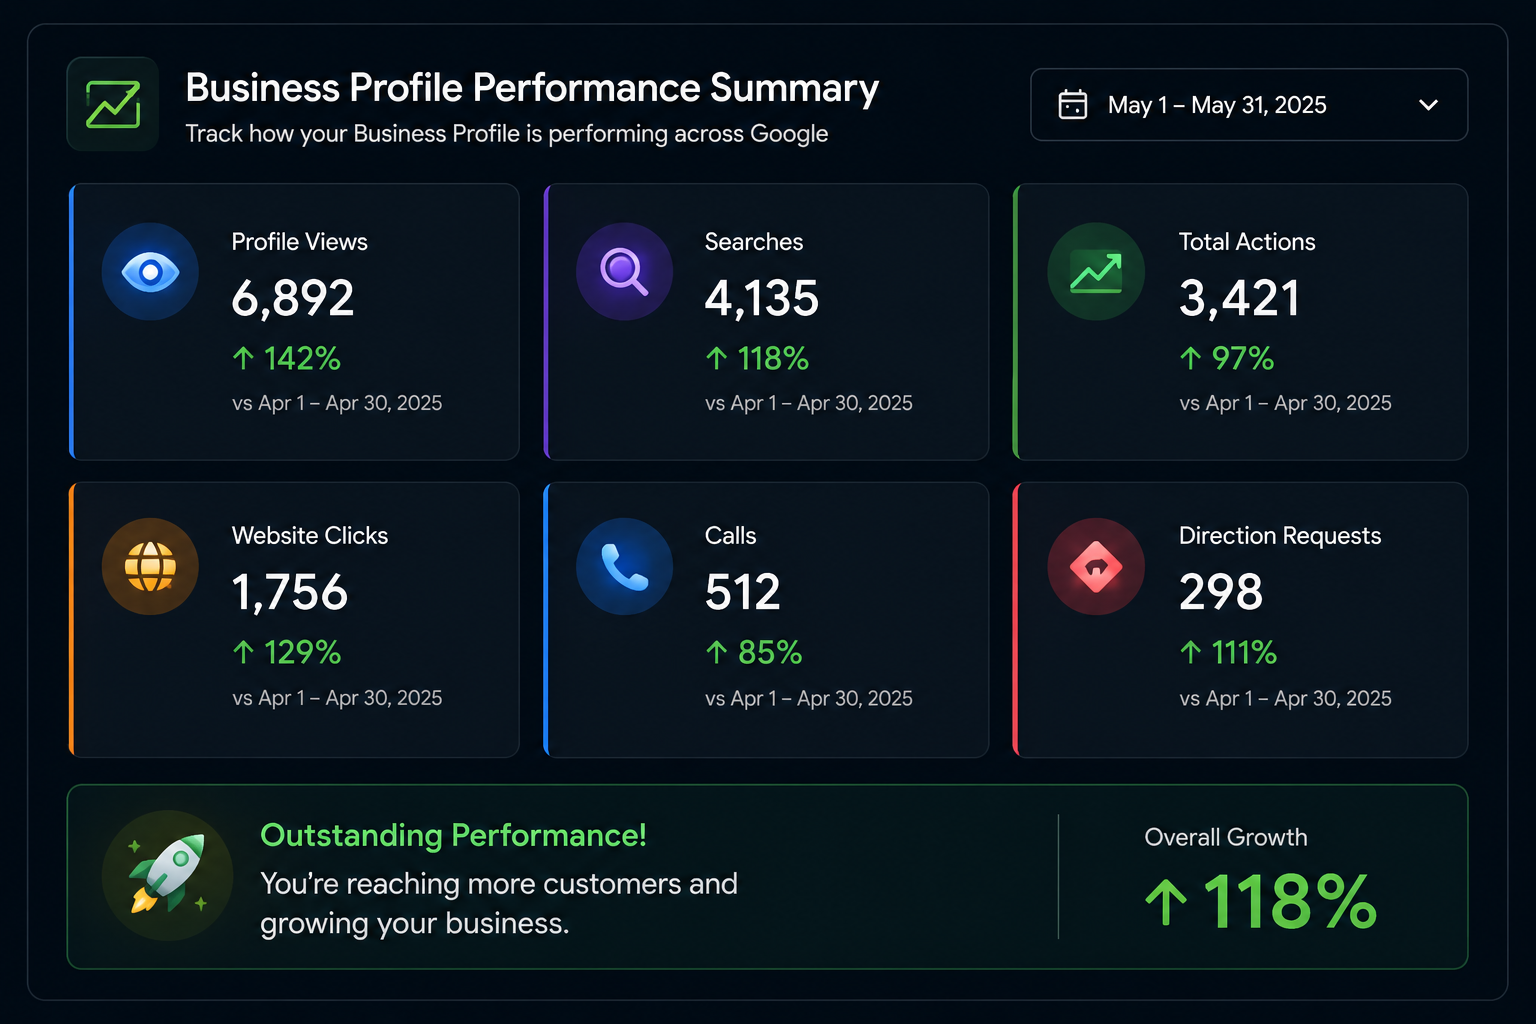1536x1024 pixels.
Task: Click the blue eye Profile Views icon
Action: pos(150,271)
